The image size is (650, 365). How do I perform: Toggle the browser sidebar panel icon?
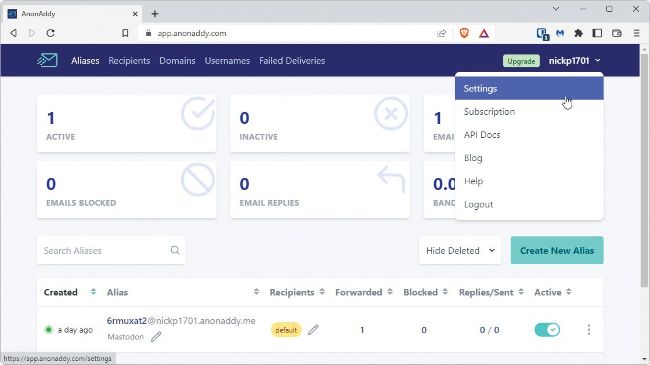tap(597, 33)
